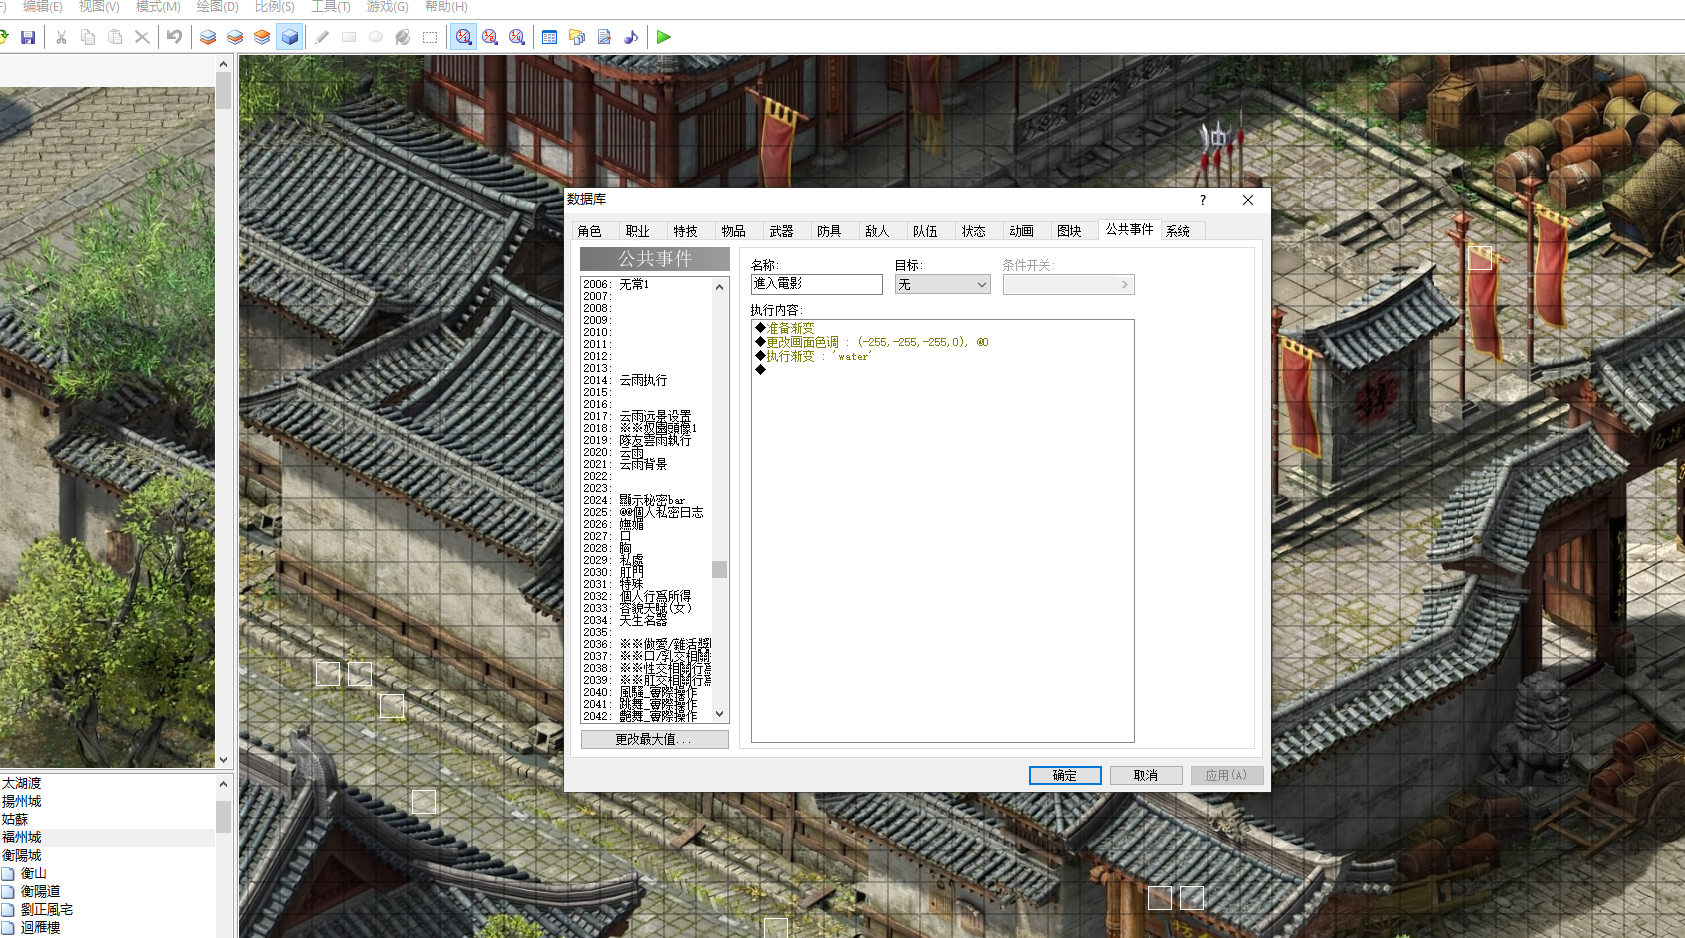Select the first map layer icon
Viewport: 1685px width, 938px height.
click(208, 37)
